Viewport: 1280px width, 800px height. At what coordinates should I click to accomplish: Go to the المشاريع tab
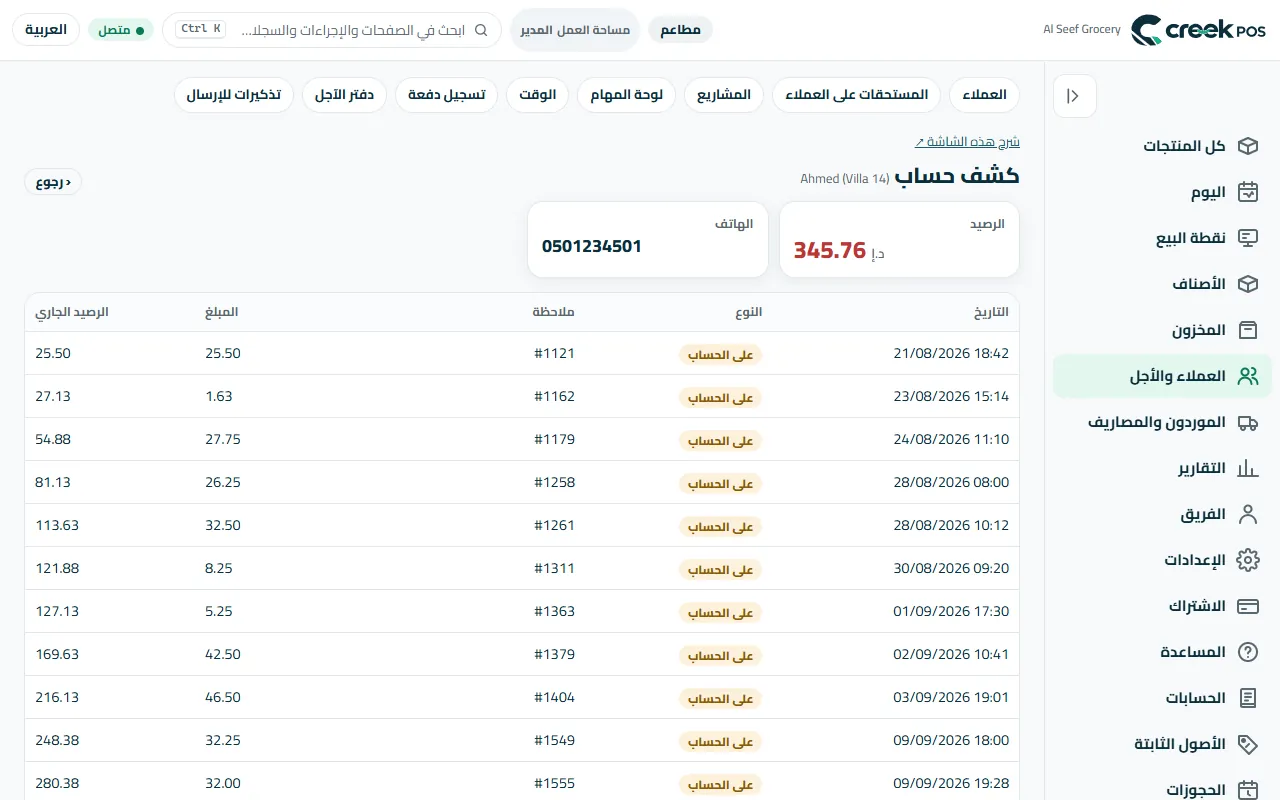click(724, 95)
